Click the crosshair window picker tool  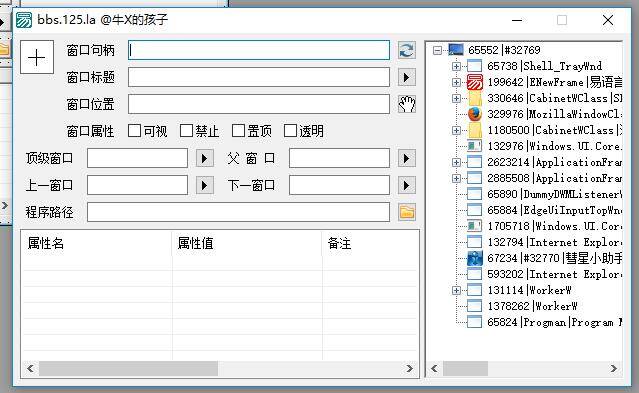tap(37, 57)
